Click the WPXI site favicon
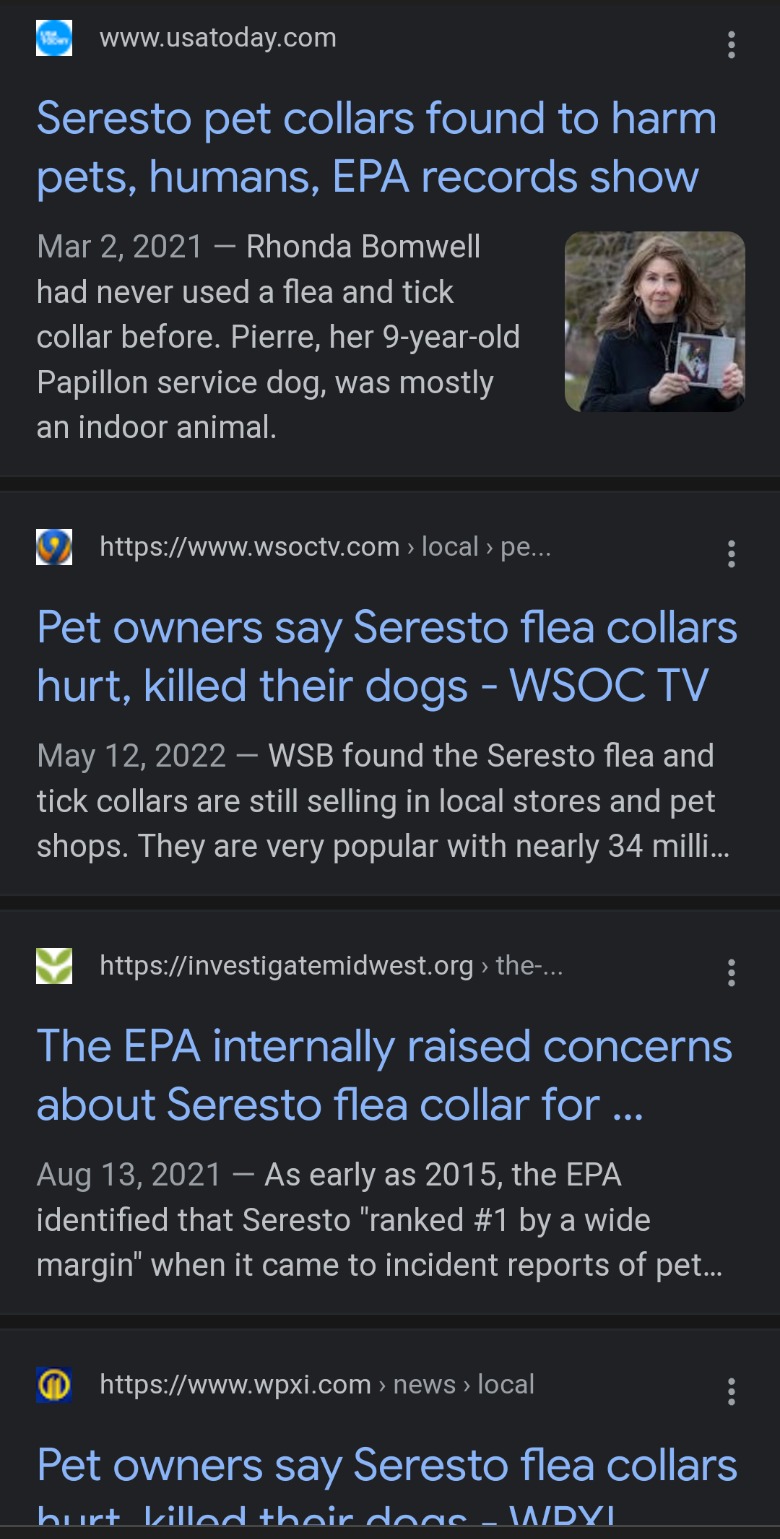780x1539 pixels. pos(54,1385)
